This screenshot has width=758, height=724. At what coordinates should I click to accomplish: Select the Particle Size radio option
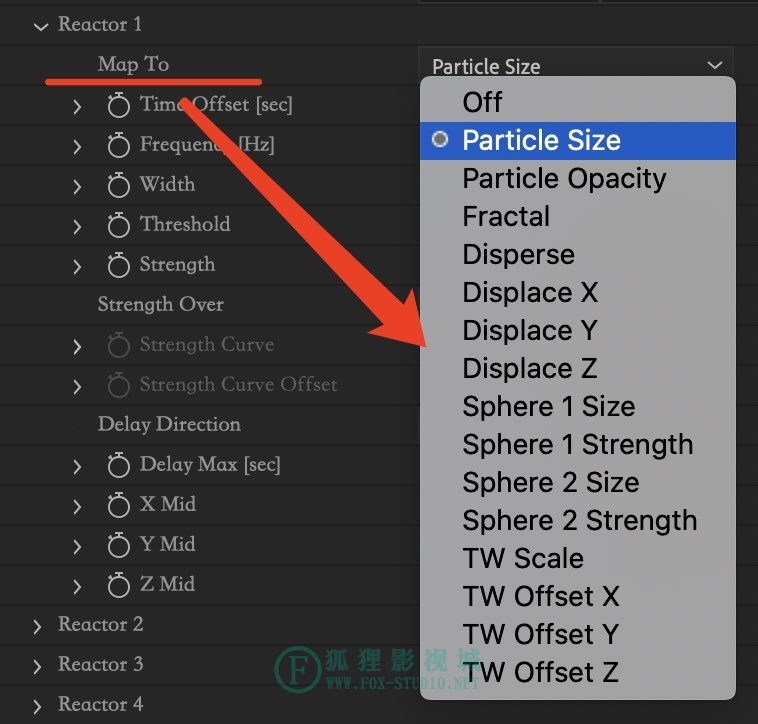point(578,141)
